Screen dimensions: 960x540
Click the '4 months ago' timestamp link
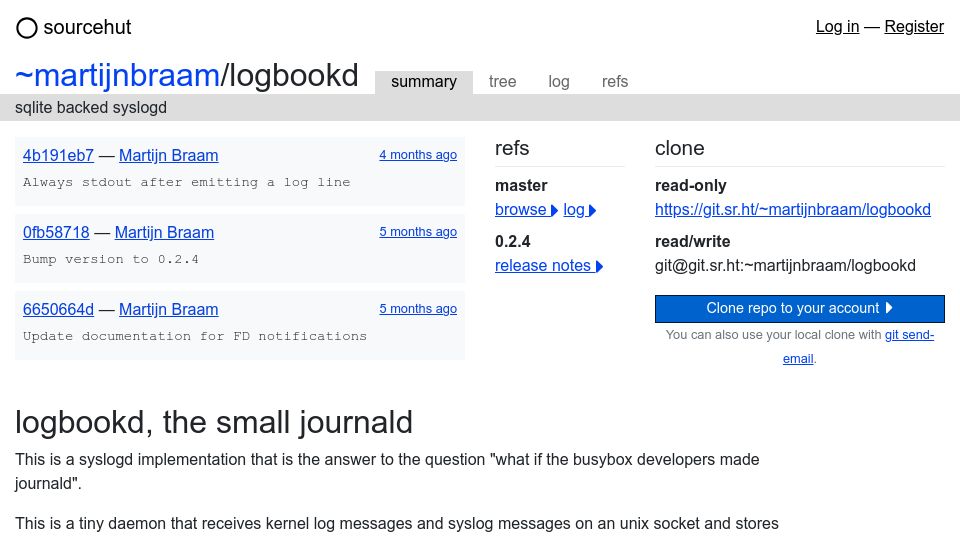coord(418,155)
